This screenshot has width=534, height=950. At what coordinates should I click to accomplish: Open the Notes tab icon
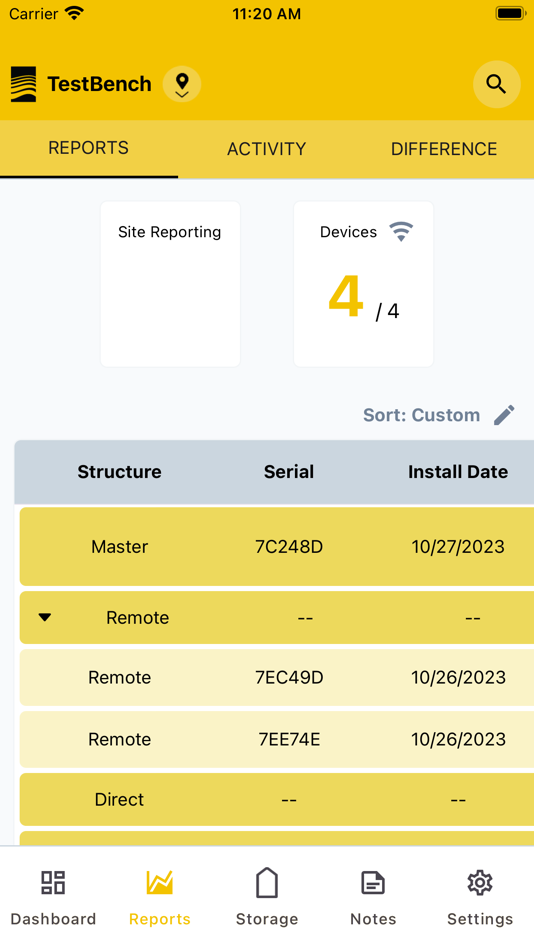tap(373, 883)
